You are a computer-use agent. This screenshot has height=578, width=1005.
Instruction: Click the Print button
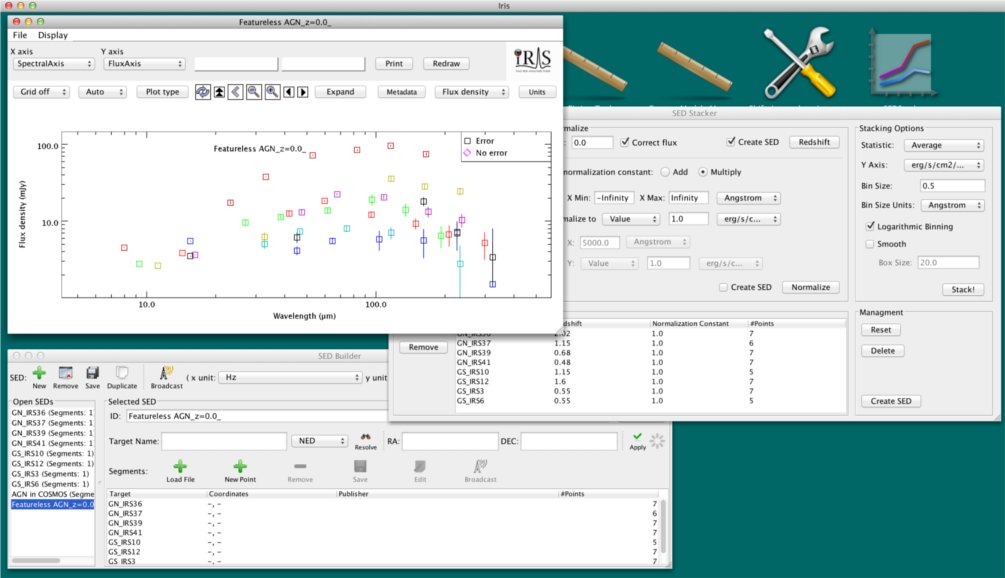click(394, 63)
